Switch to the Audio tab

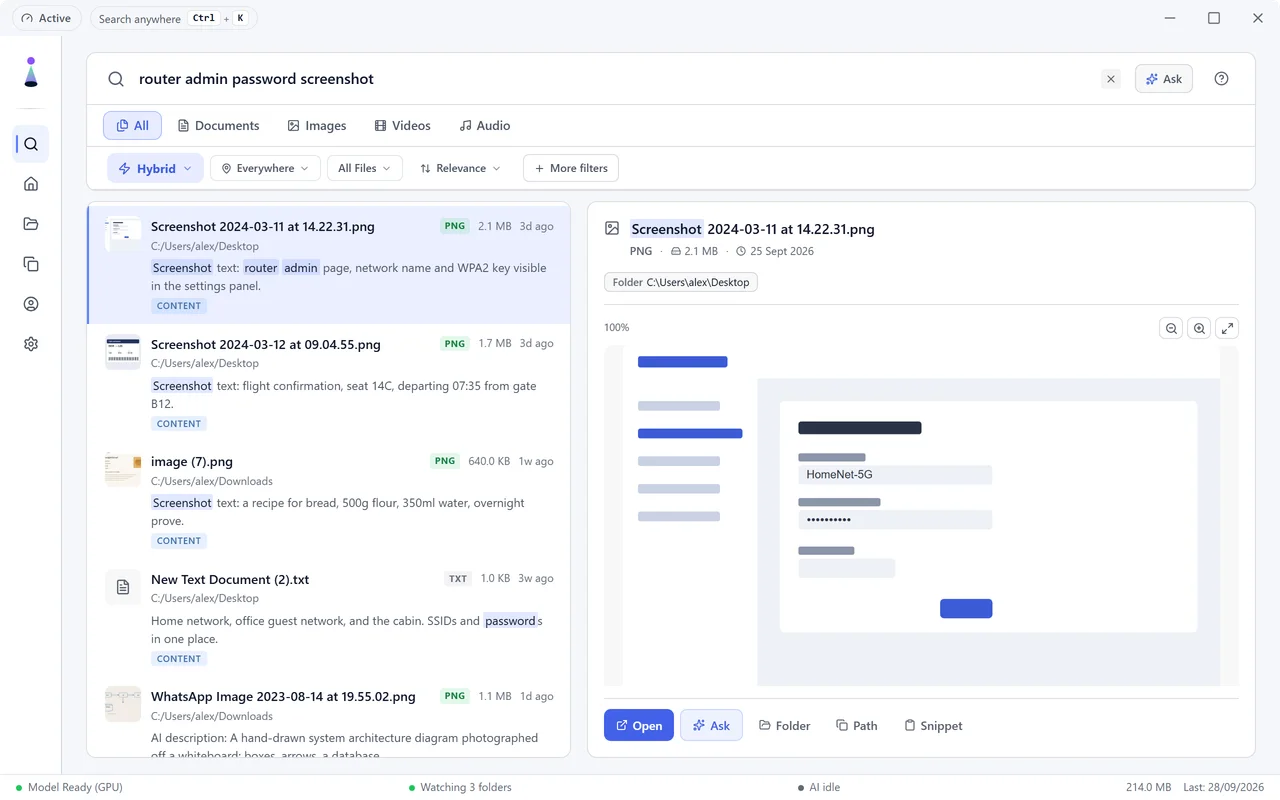coord(485,125)
